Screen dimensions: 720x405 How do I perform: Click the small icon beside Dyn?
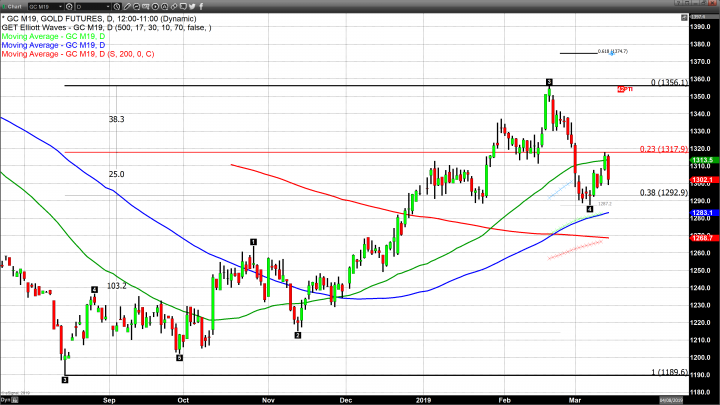[x=15, y=400]
